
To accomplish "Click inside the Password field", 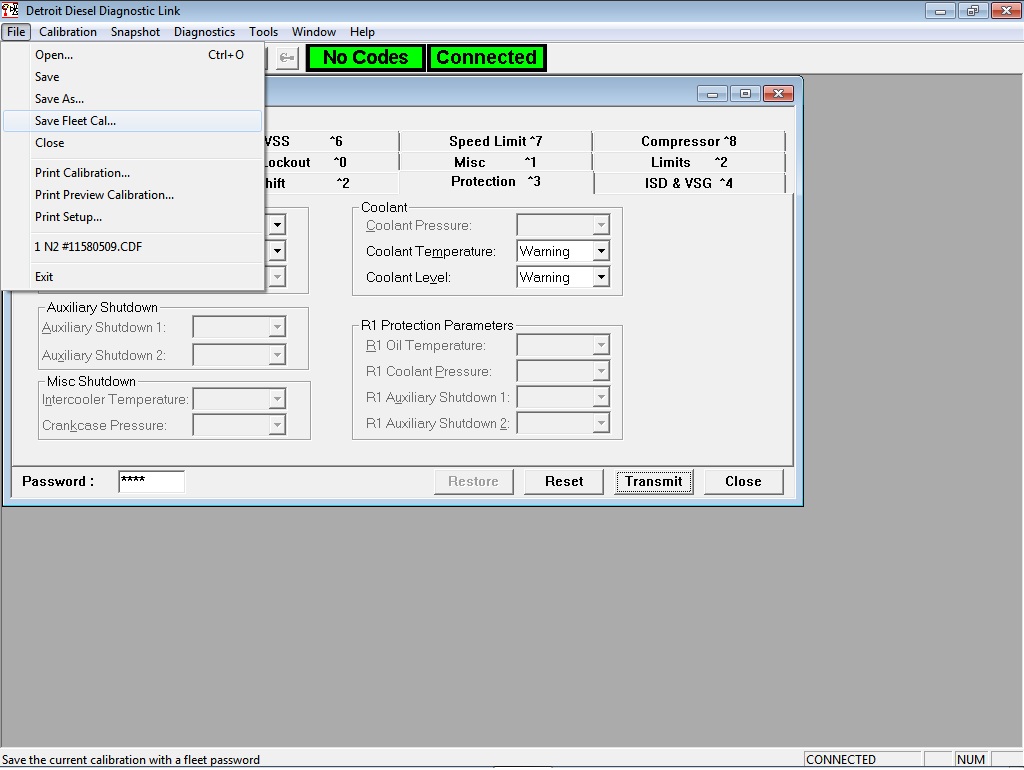I will click(150, 481).
